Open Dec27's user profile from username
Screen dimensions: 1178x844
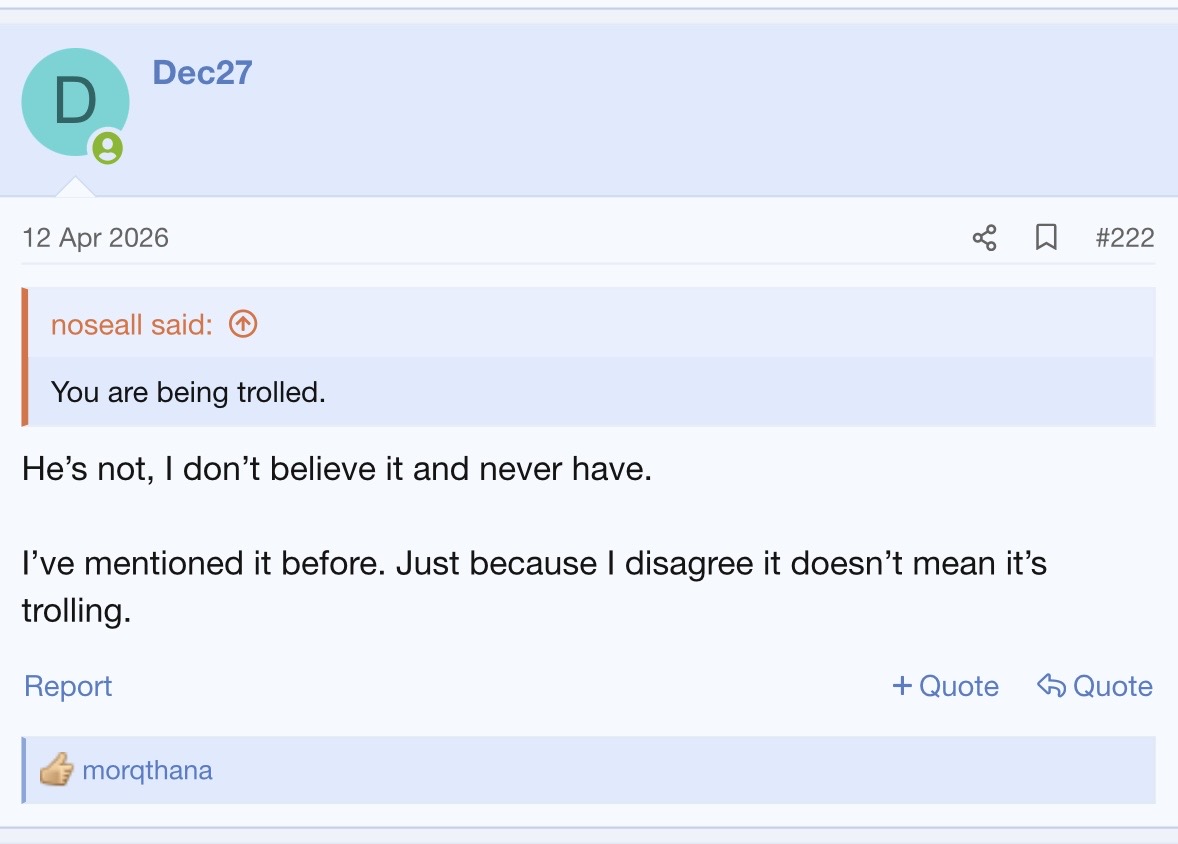(x=202, y=73)
